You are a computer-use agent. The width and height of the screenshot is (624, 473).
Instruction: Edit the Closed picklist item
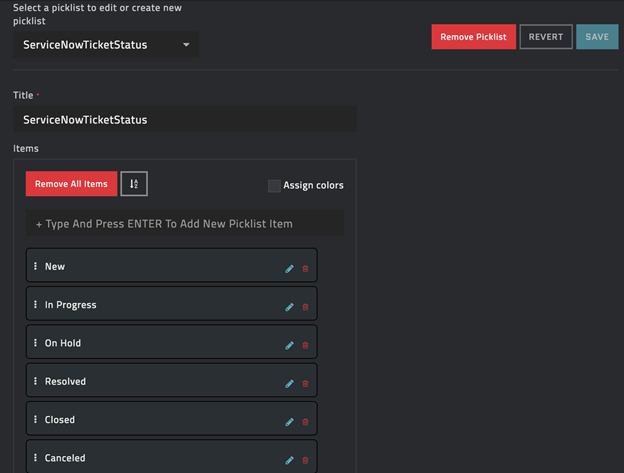click(x=289, y=422)
